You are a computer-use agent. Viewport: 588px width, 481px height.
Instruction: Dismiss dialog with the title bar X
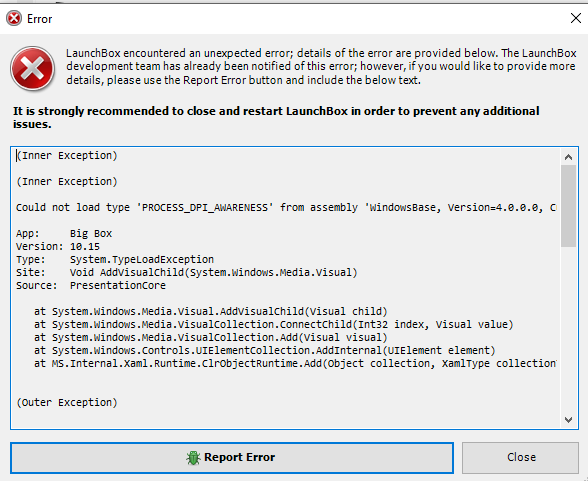pos(575,18)
